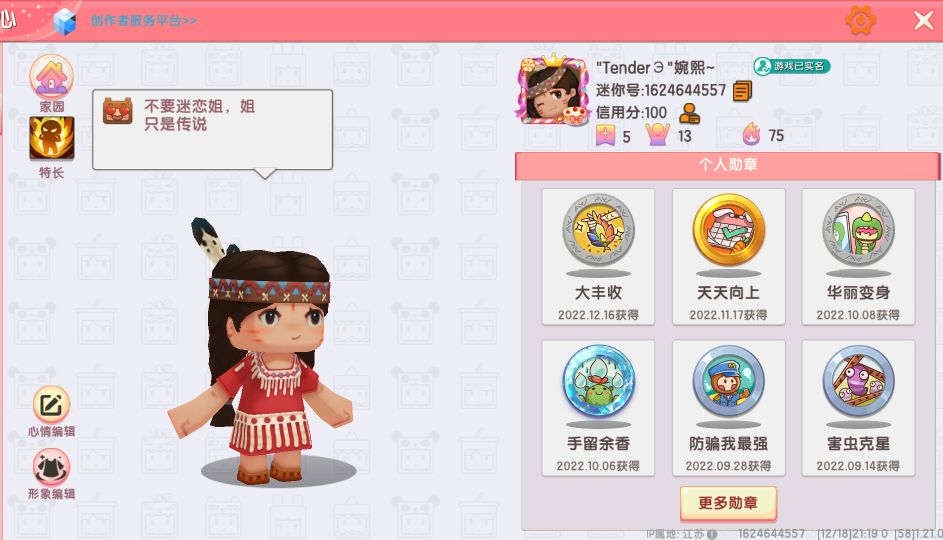Click the fans icon showing 13
943x540 pixels.
(x=657, y=135)
